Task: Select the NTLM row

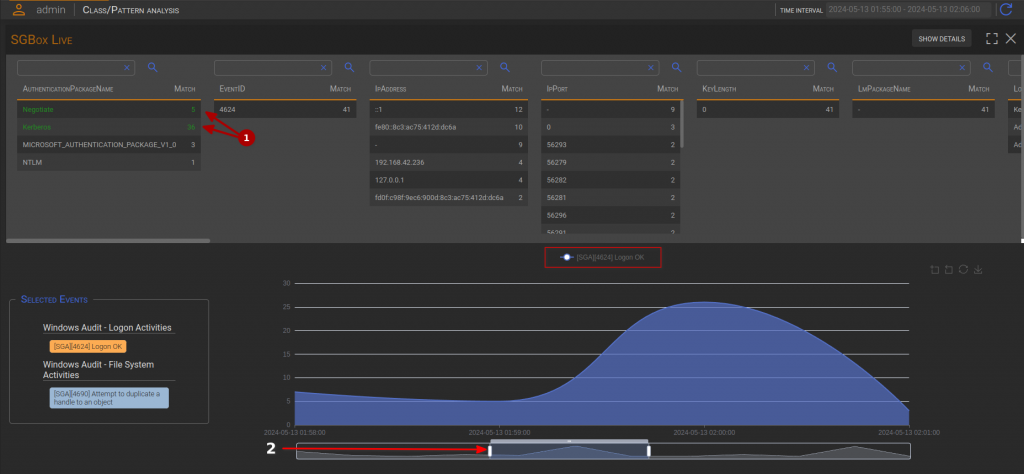Action: (108, 162)
